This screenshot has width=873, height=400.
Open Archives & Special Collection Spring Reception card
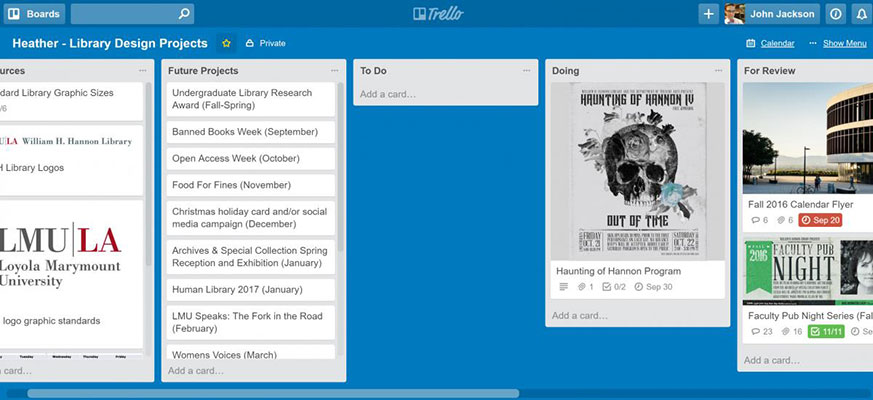pos(251,257)
